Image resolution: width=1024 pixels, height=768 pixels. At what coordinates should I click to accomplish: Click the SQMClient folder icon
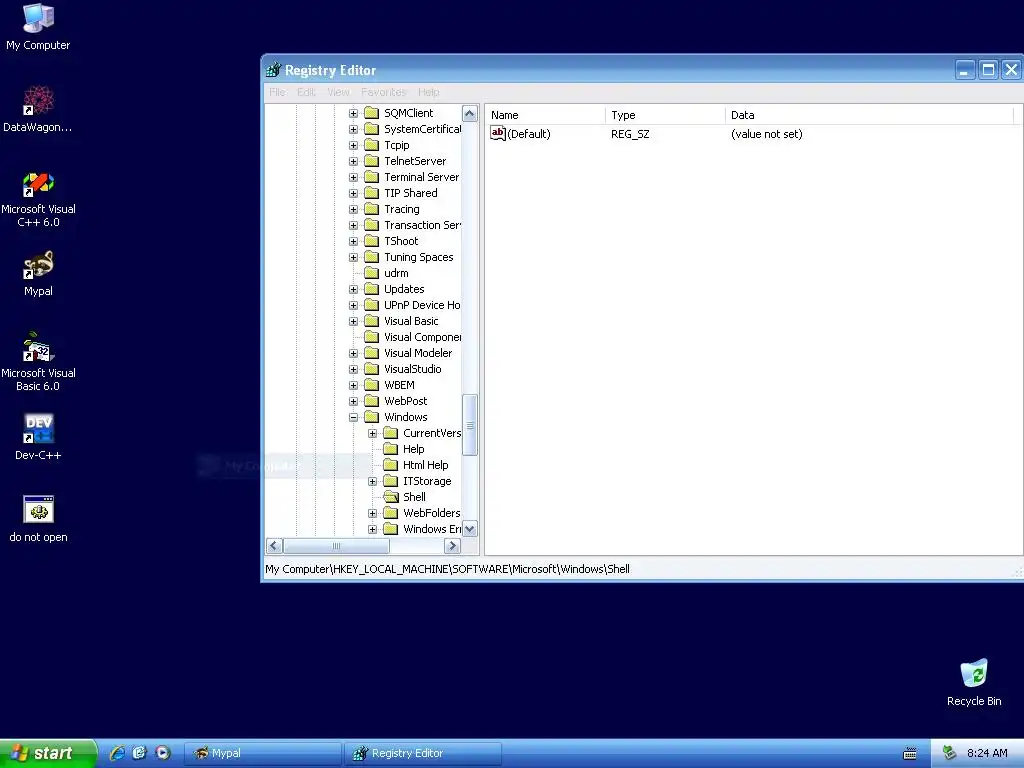pos(371,113)
